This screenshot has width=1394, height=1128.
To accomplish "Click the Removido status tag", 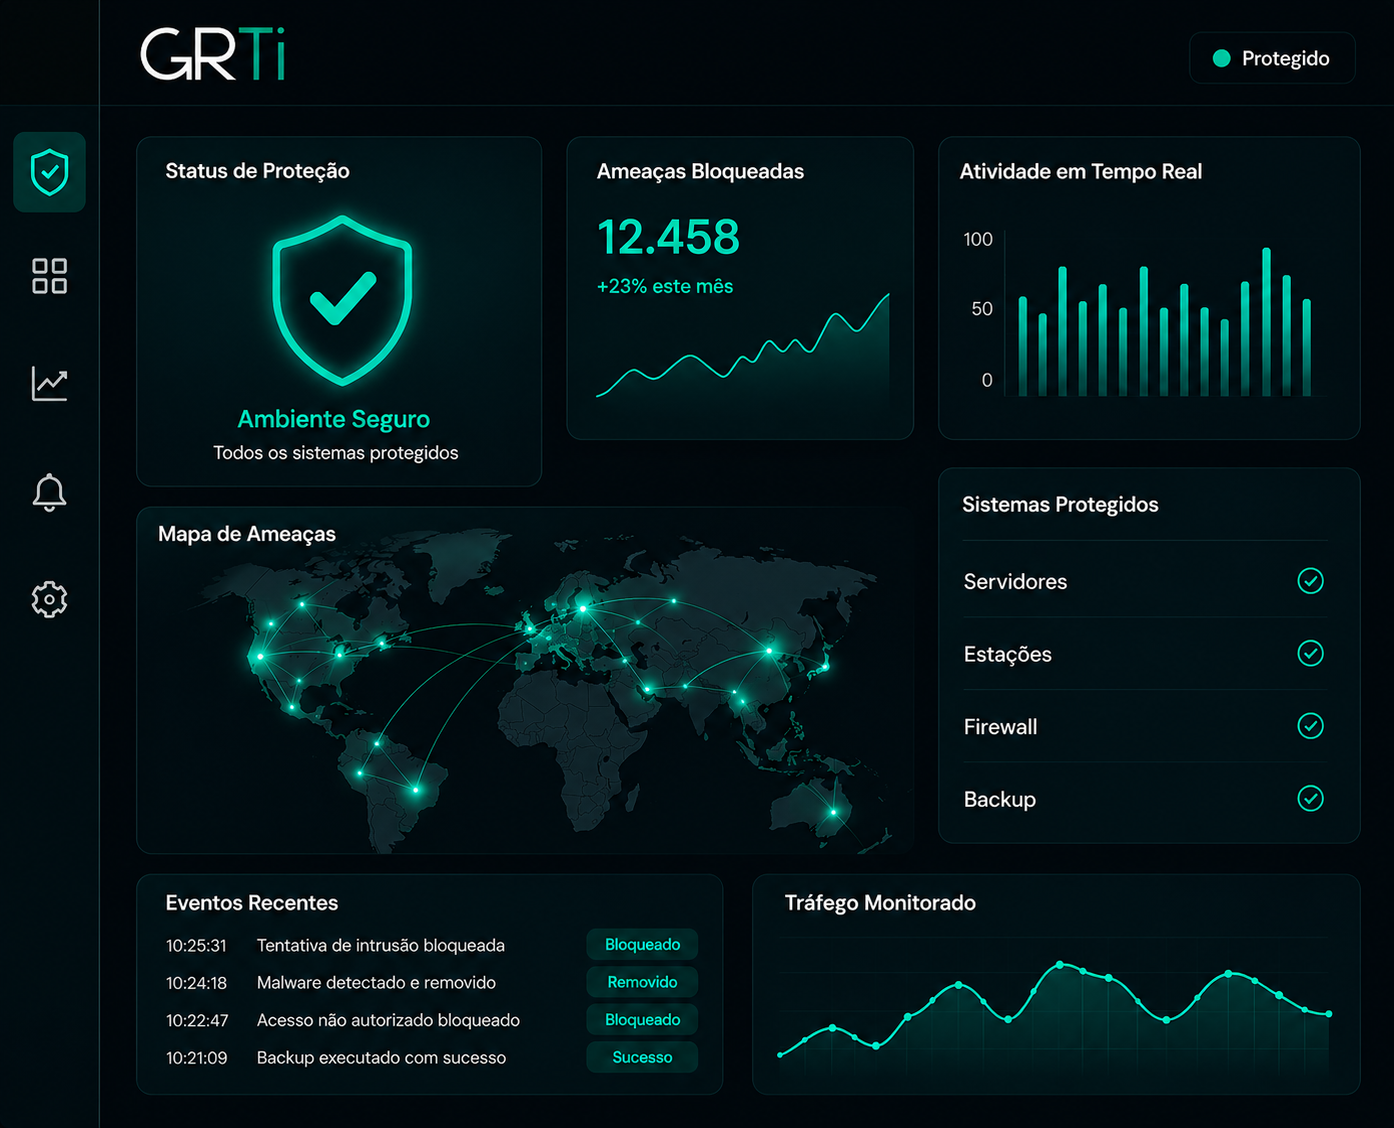I will (642, 982).
